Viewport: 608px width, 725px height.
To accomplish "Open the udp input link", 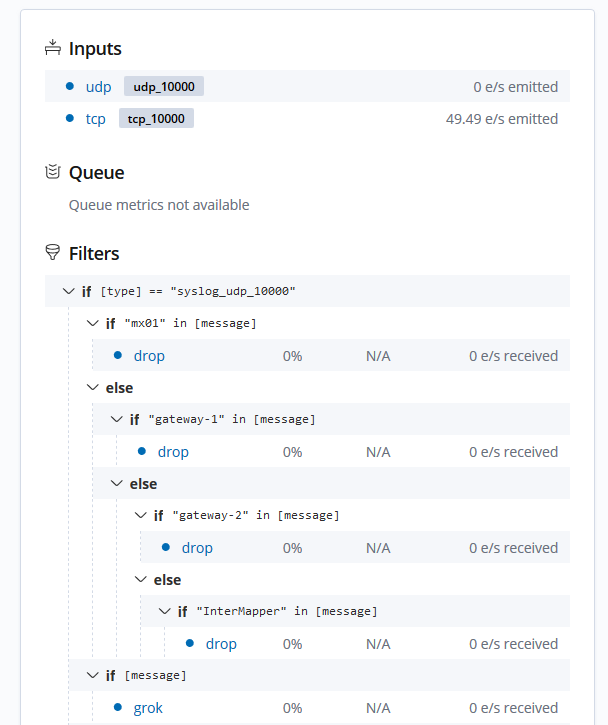I will (99, 87).
